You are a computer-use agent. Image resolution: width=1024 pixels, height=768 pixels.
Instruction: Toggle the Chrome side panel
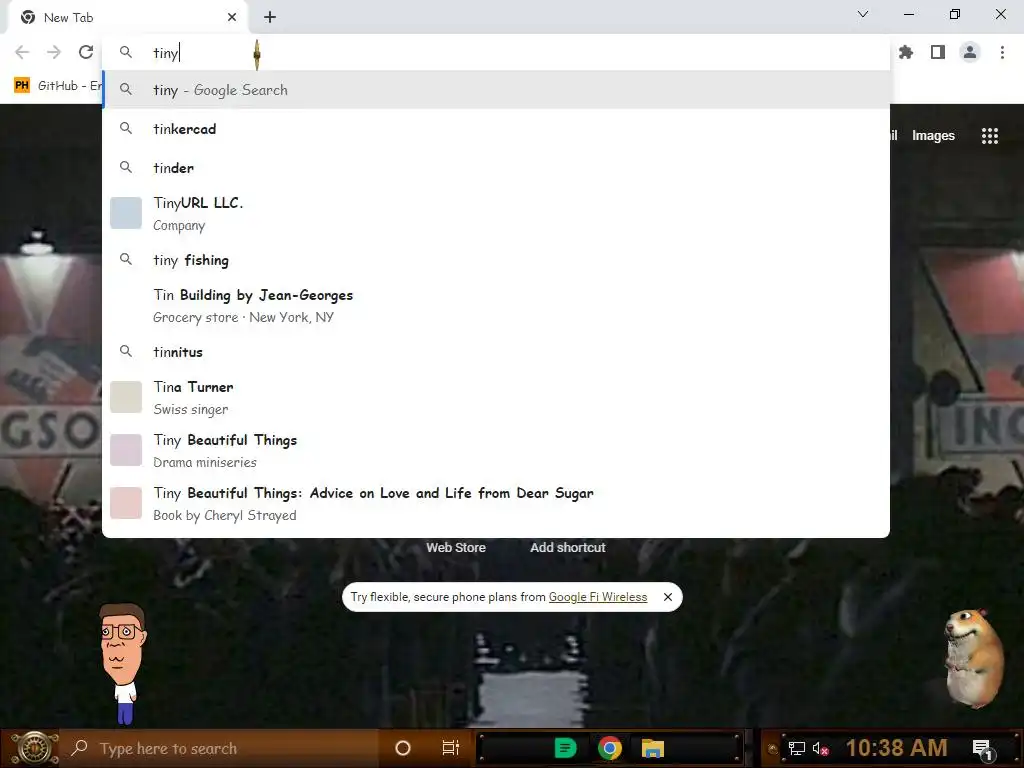coord(938,52)
